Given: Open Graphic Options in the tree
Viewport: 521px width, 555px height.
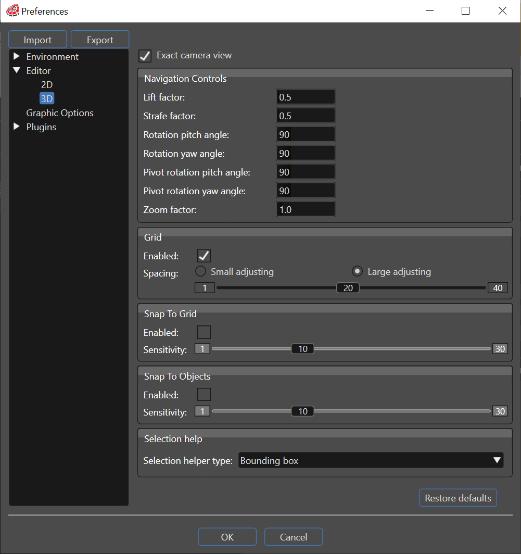Looking at the screenshot, I should tap(60, 113).
